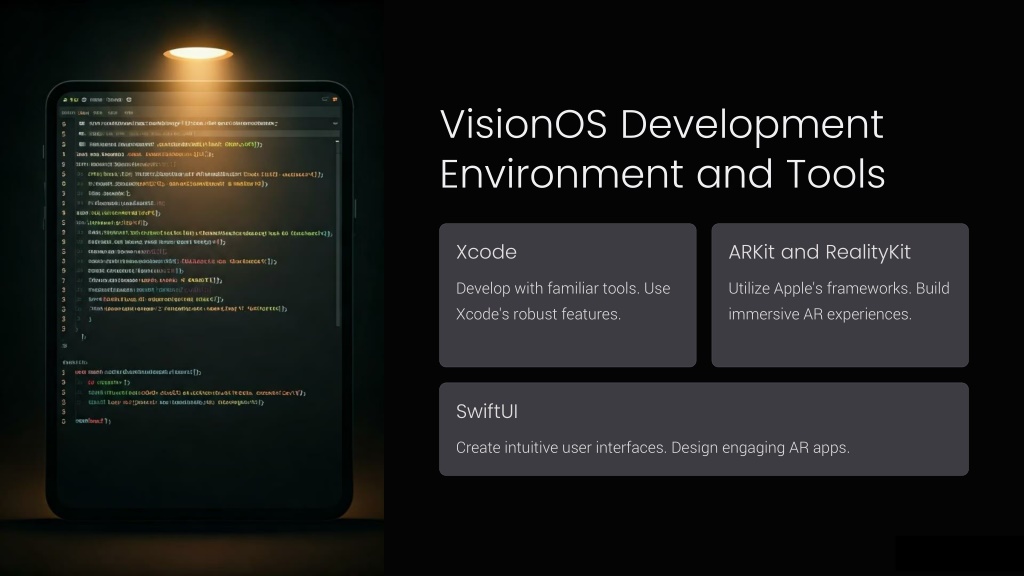Click the "Create intuitive user interfaces" description
Screen dimensions: 1024x576
(652, 448)
